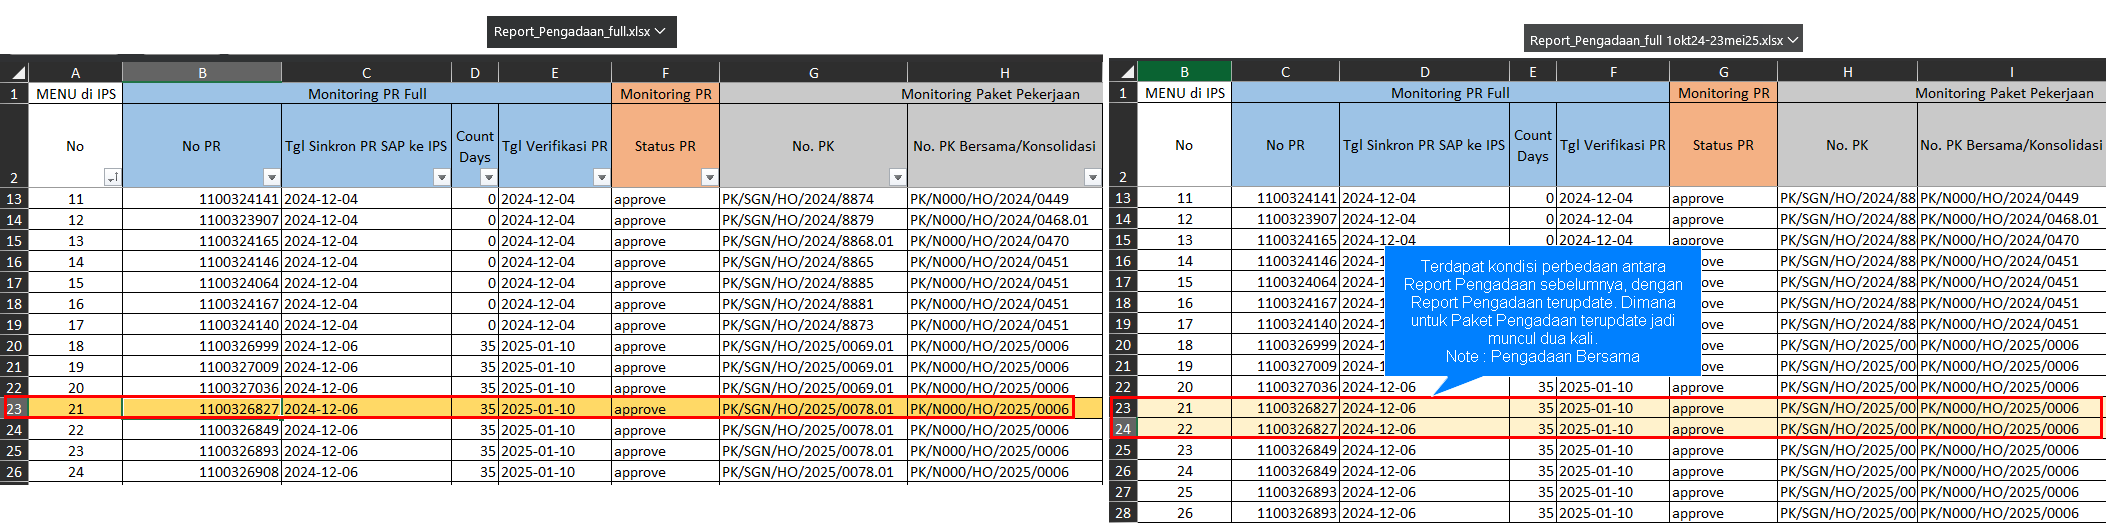Click Select All triangle in right spreadsheet
Viewport: 2106px width, 523px height.
coord(1127,72)
